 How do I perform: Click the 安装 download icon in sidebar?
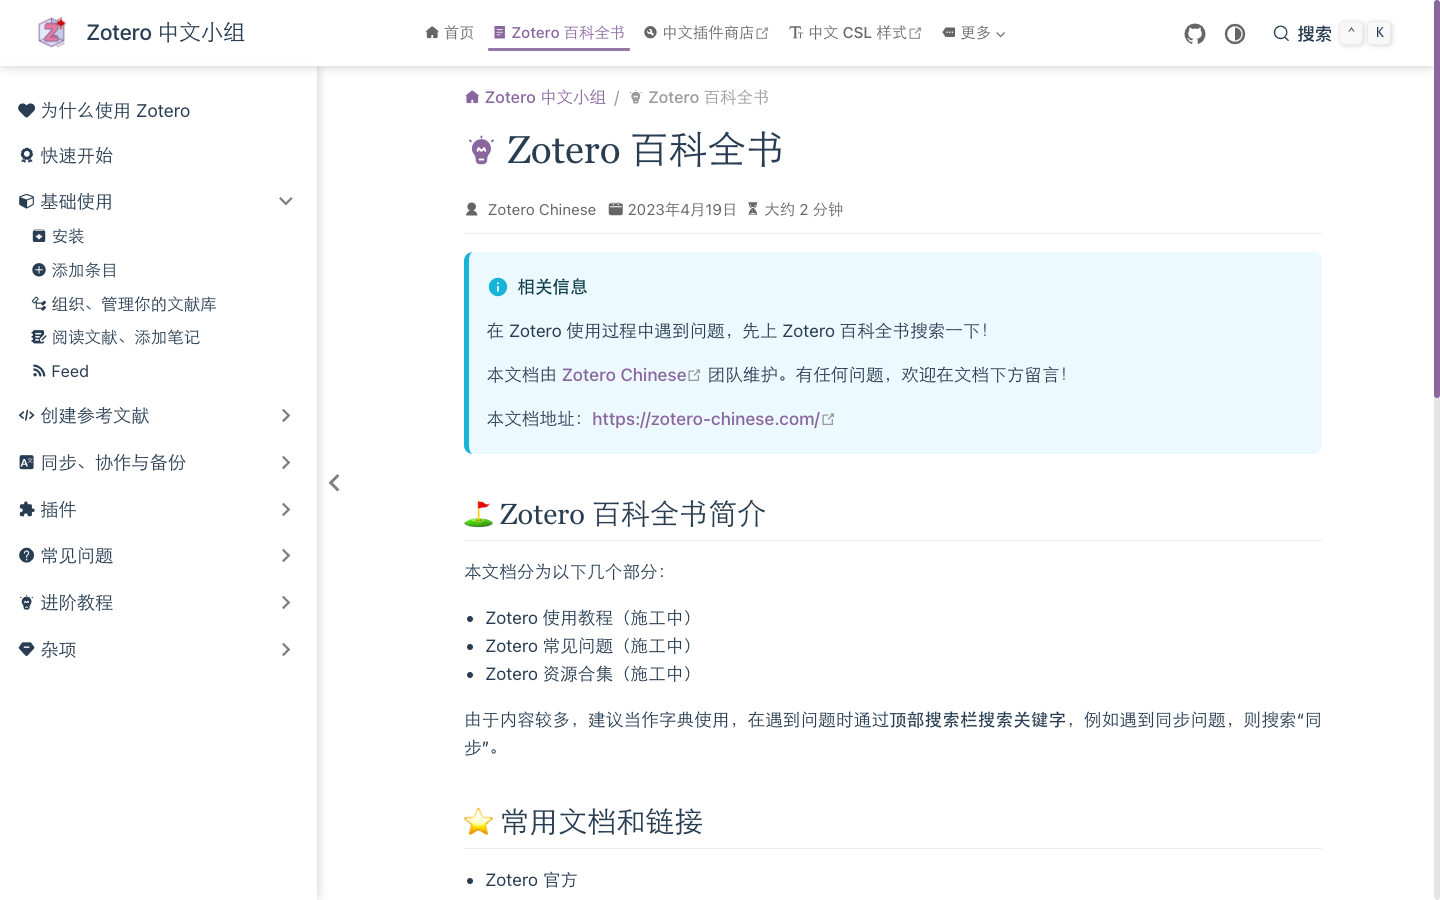click(38, 236)
